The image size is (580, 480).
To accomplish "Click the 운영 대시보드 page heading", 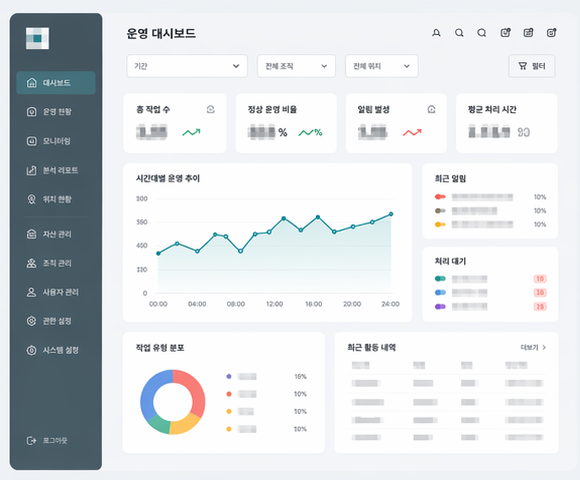I will pos(161,34).
